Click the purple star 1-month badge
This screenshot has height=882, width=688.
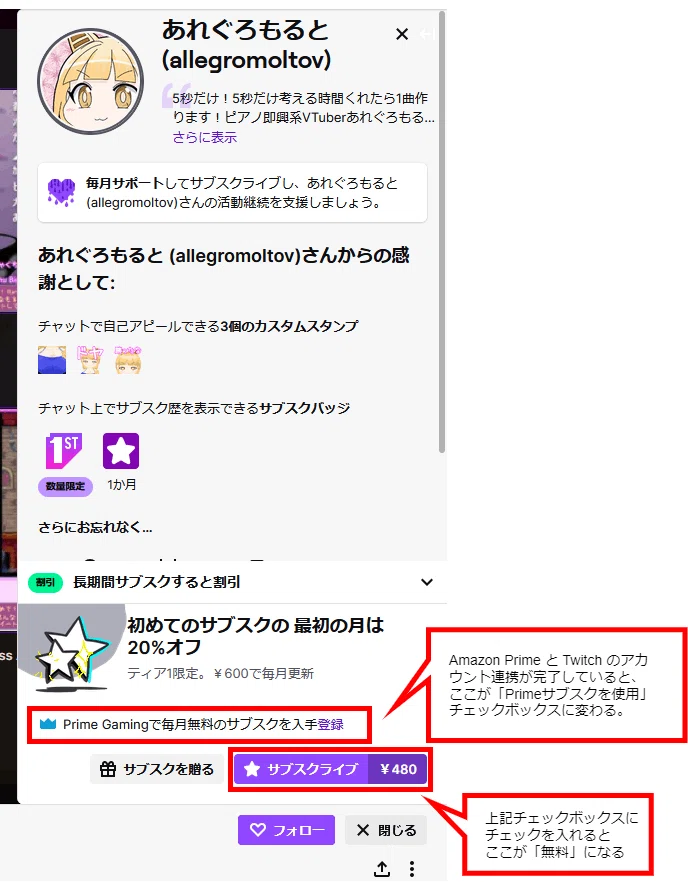tap(121, 451)
